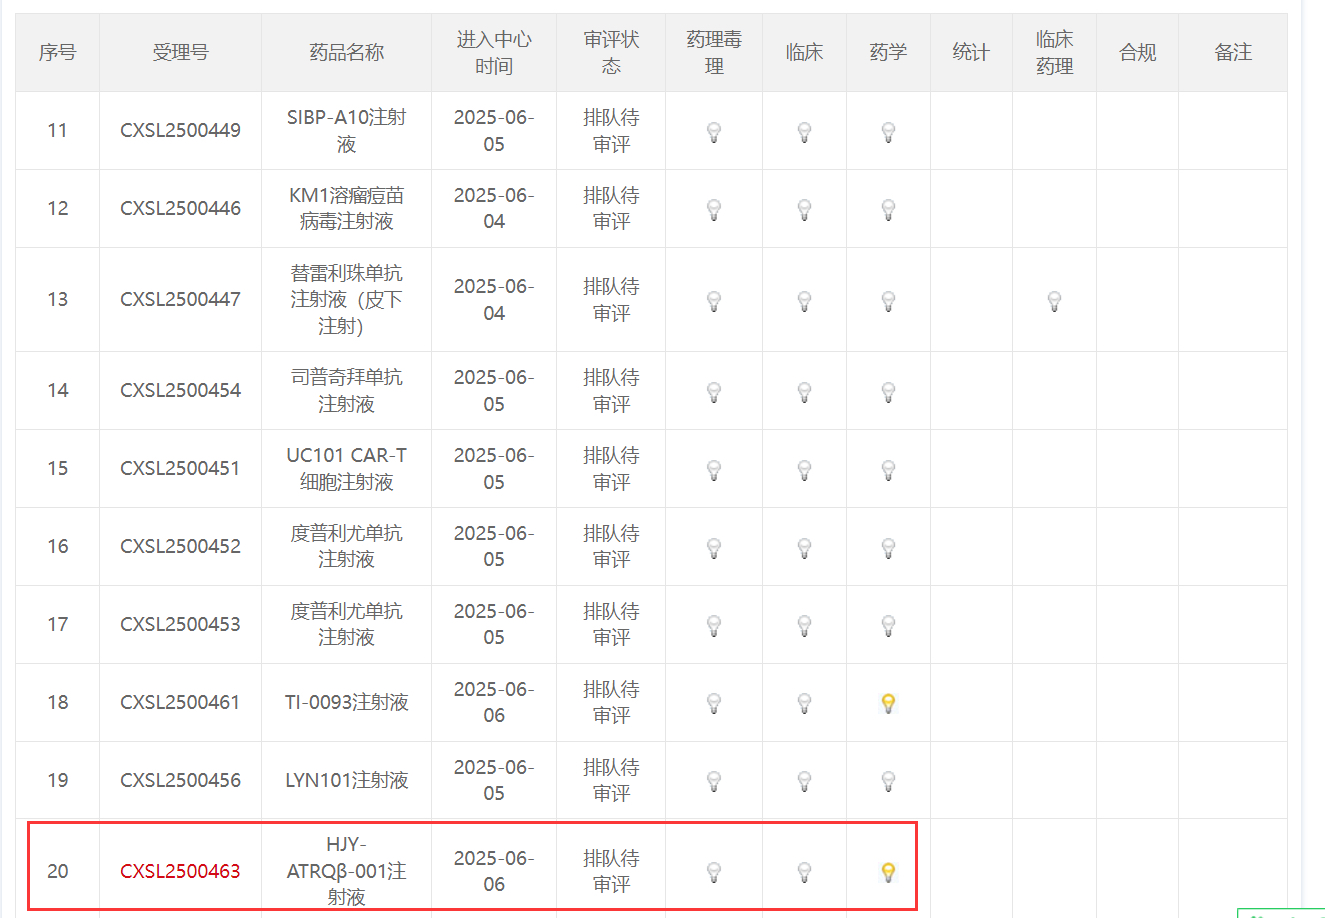1325x918 pixels.
Task: Click sequence number 13
Action: (57, 299)
